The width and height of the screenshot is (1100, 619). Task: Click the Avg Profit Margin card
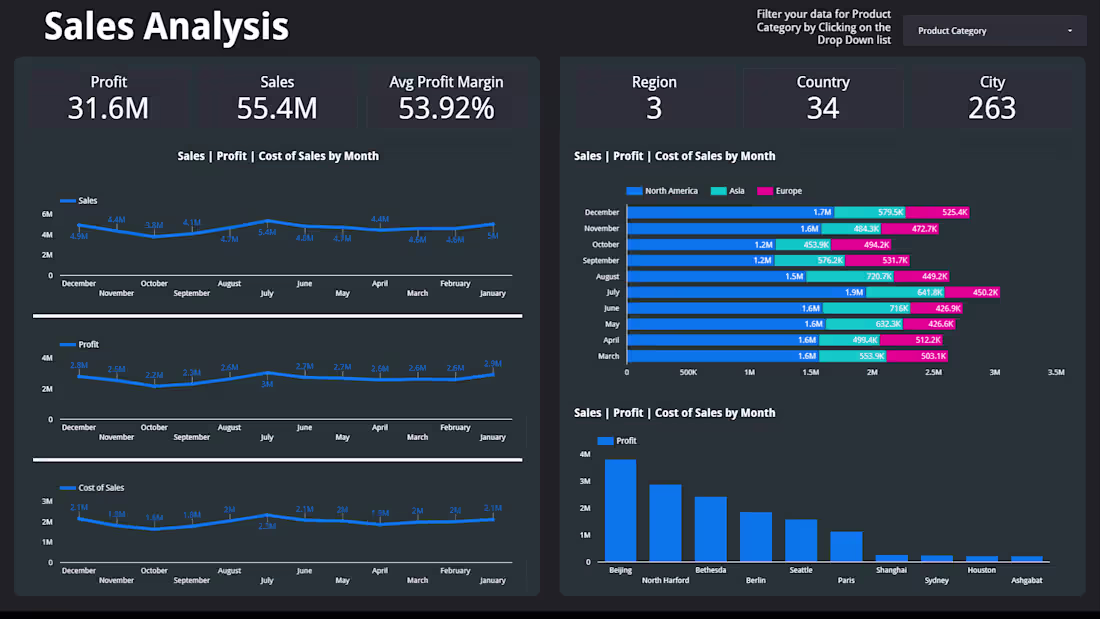(x=446, y=97)
